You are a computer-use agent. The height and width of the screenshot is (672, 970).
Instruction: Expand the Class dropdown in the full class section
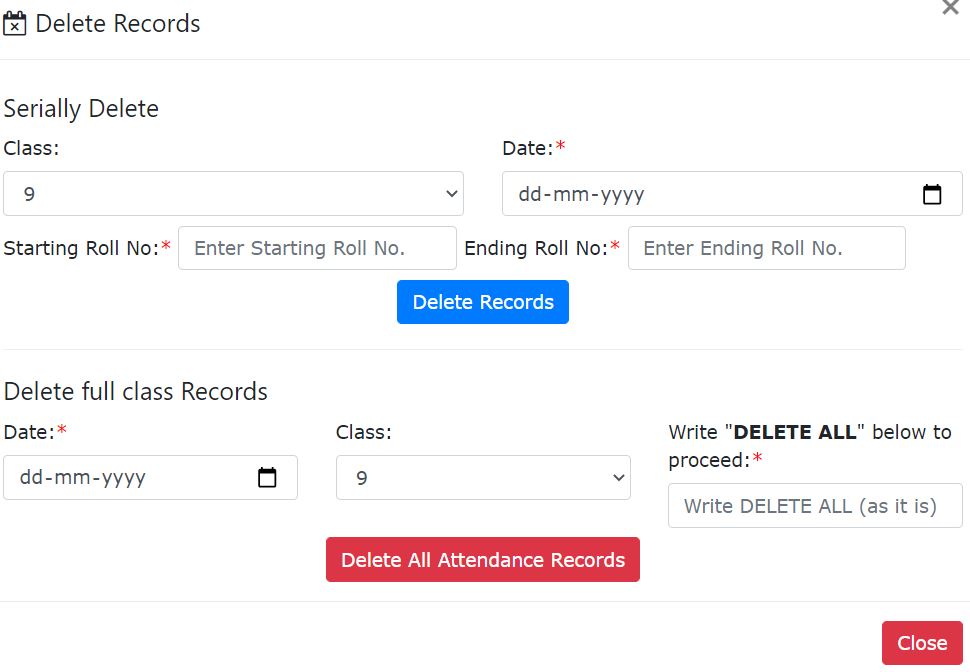point(483,478)
